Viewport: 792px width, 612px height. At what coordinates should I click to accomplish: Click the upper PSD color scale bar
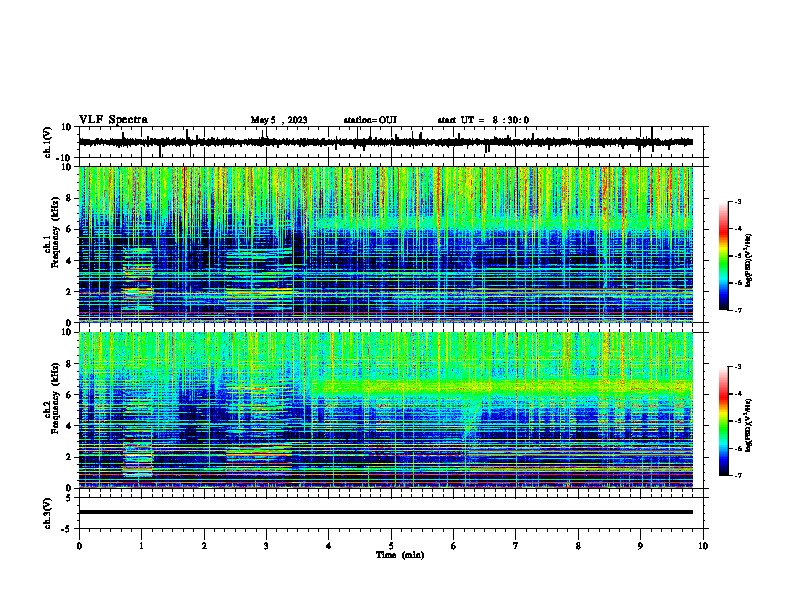[723, 256]
